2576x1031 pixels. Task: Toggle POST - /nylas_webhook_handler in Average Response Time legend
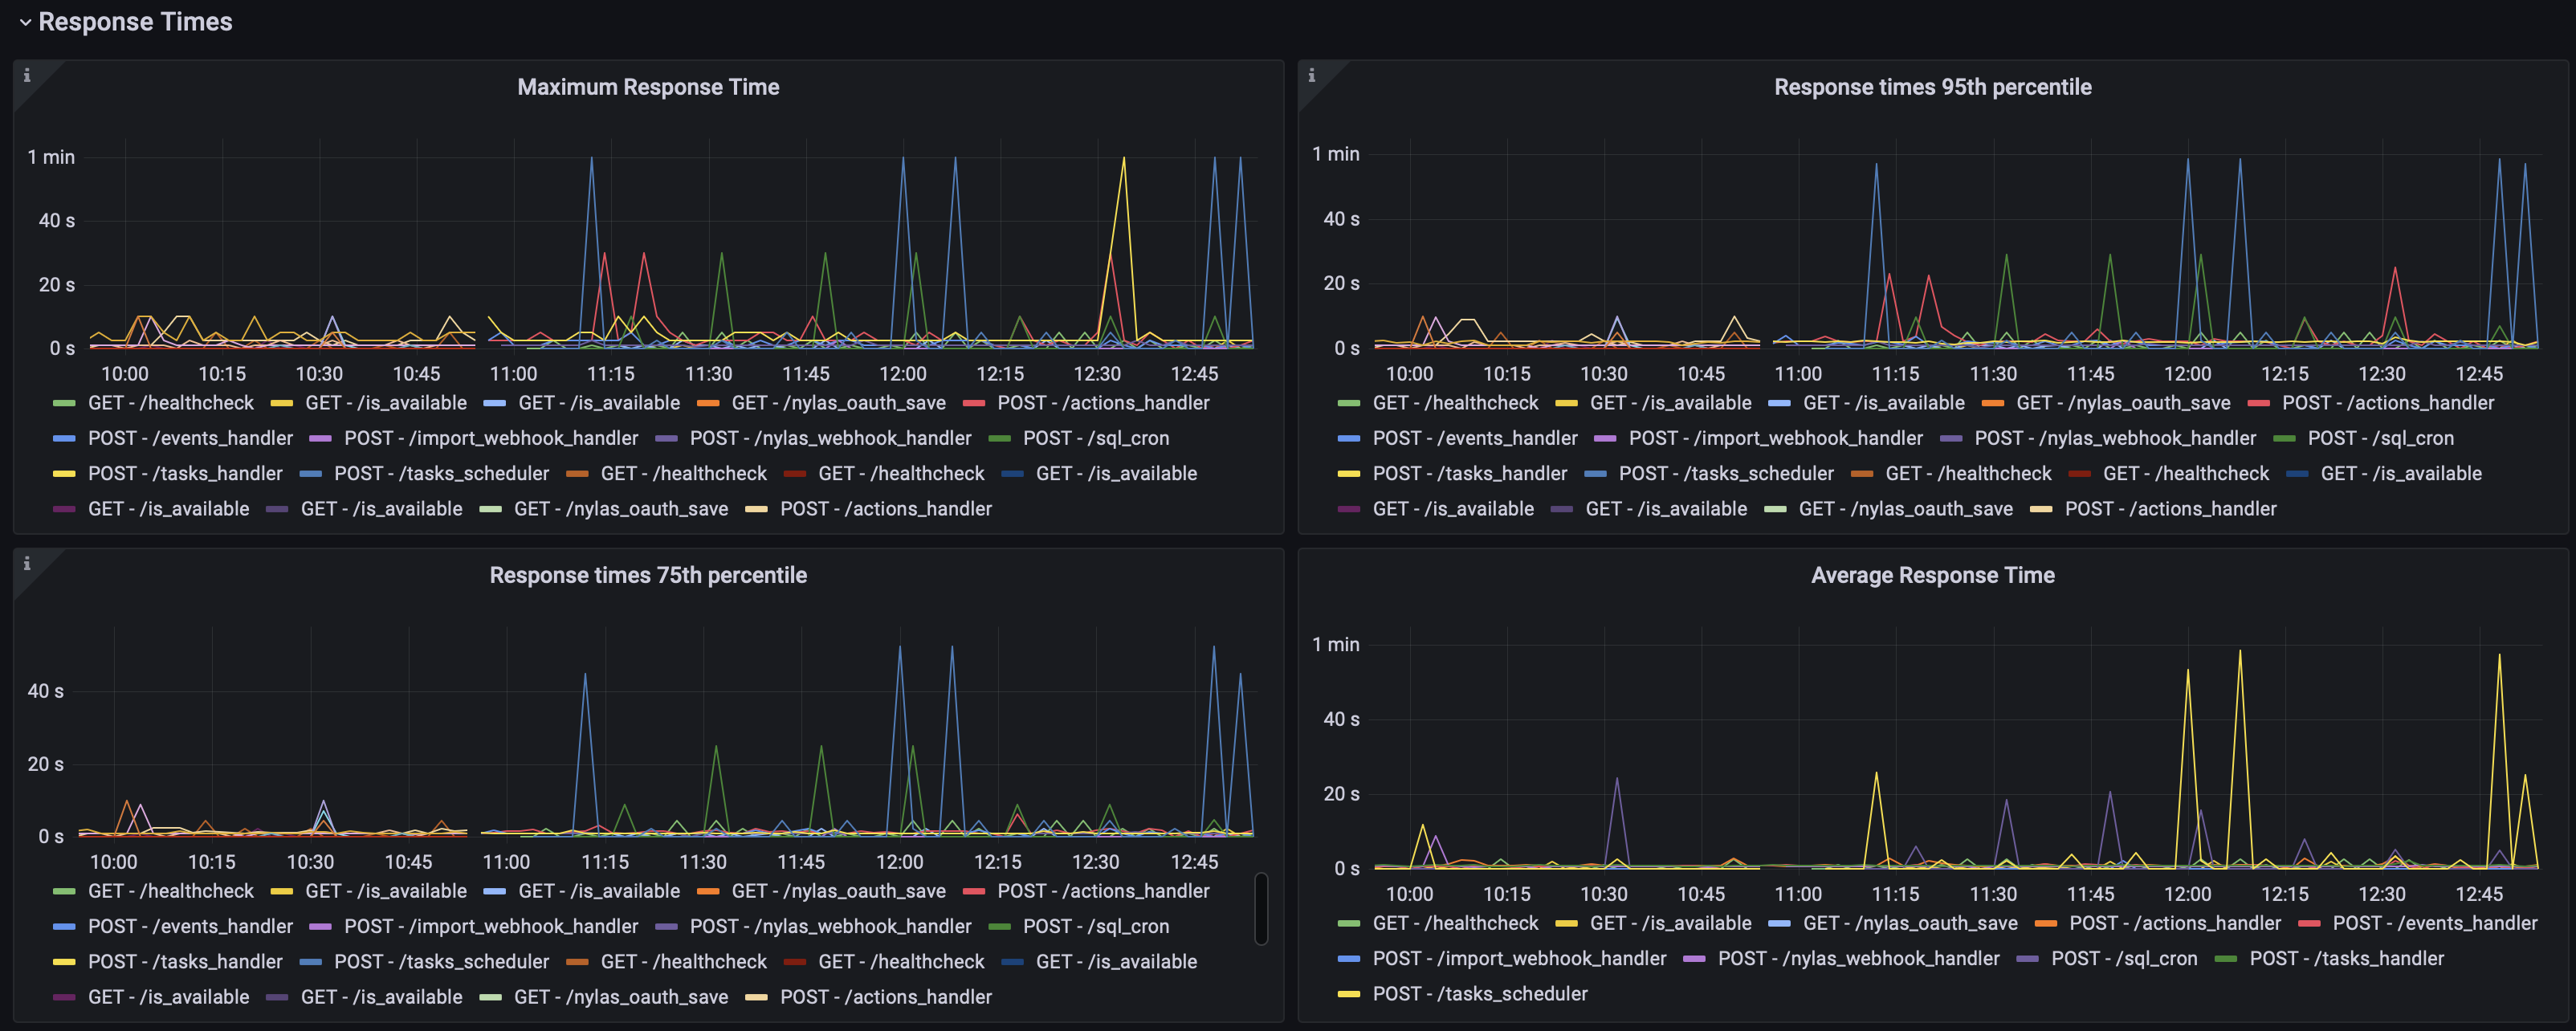(x=1859, y=958)
